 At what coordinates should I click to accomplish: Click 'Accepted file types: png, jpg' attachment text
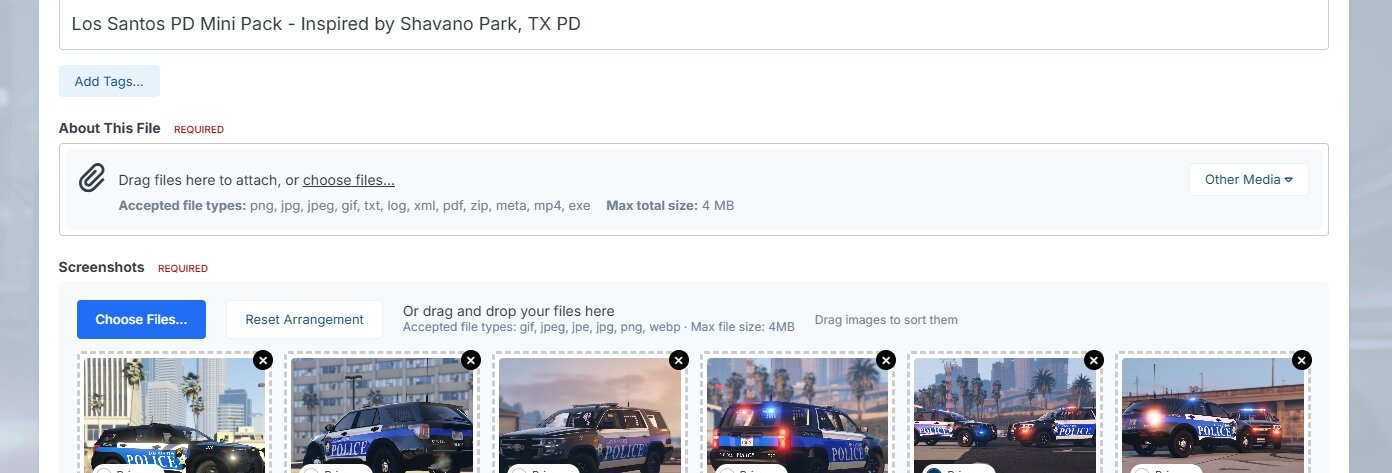(x=354, y=206)
